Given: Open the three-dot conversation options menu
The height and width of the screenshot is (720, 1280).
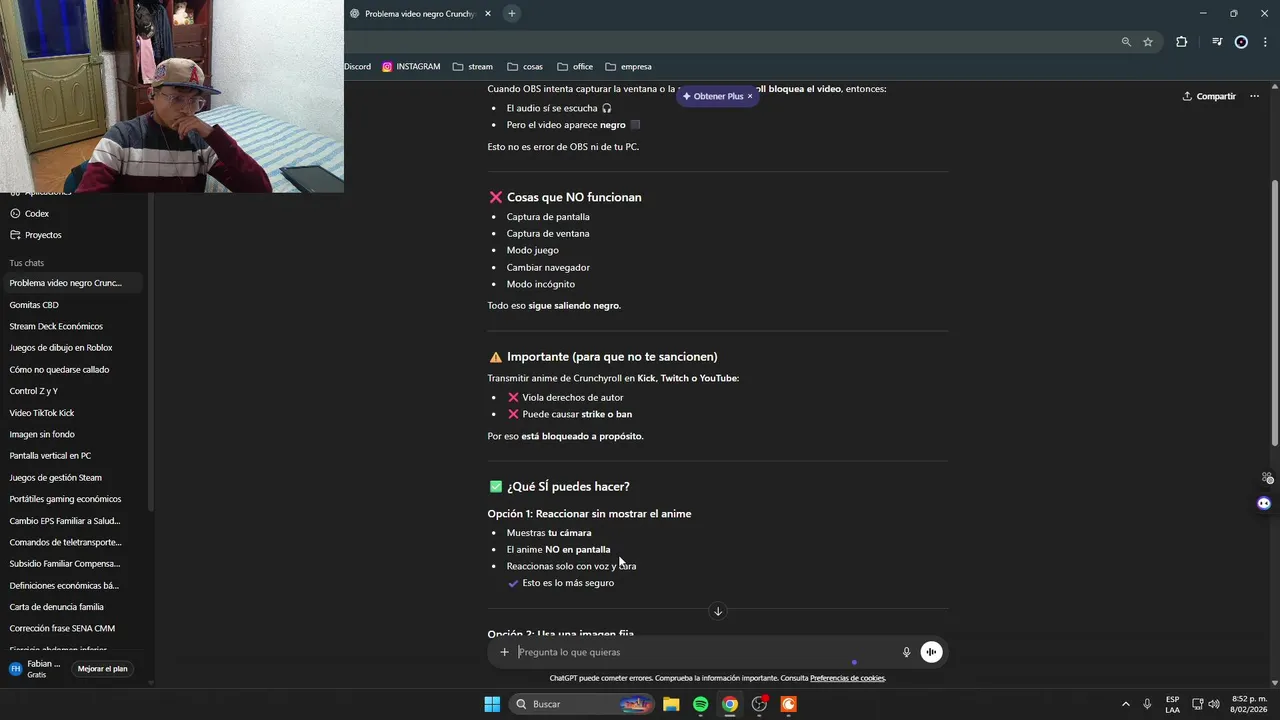Looking at the screenshot, I should click(x=1254, y=96).
